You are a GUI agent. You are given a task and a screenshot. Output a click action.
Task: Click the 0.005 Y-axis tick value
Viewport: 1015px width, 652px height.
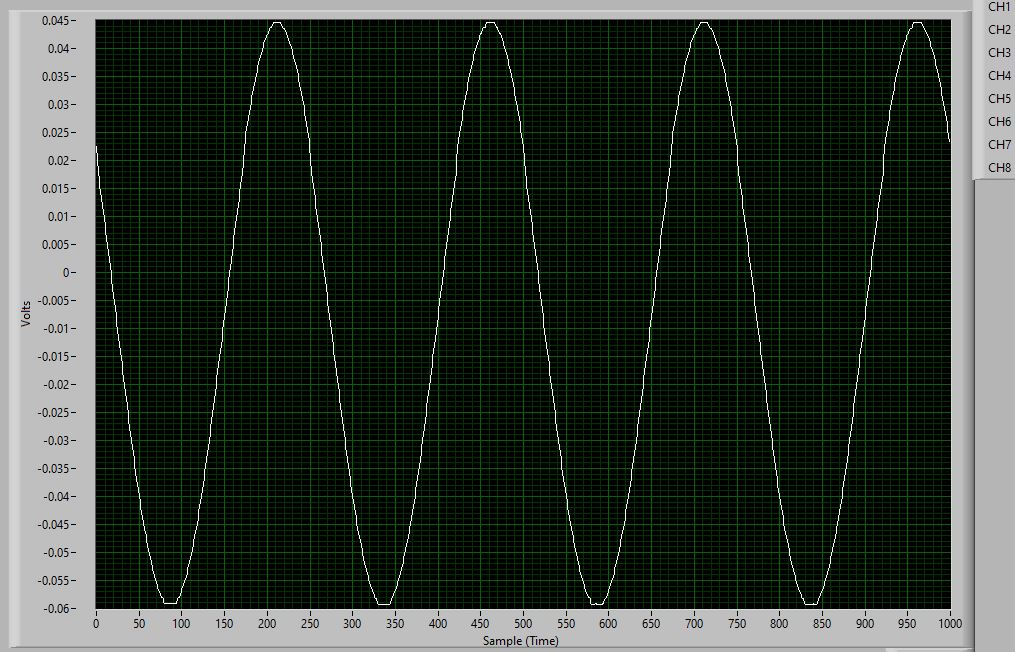point(56,245)
